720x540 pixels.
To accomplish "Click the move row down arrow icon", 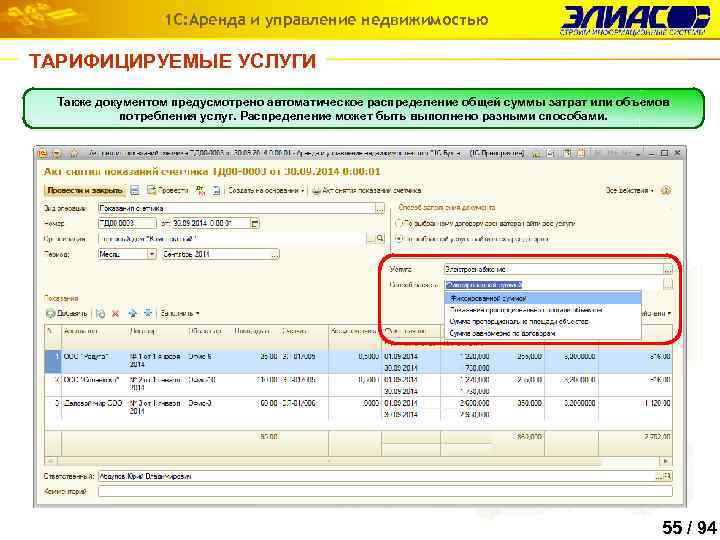I will point(148,313).
